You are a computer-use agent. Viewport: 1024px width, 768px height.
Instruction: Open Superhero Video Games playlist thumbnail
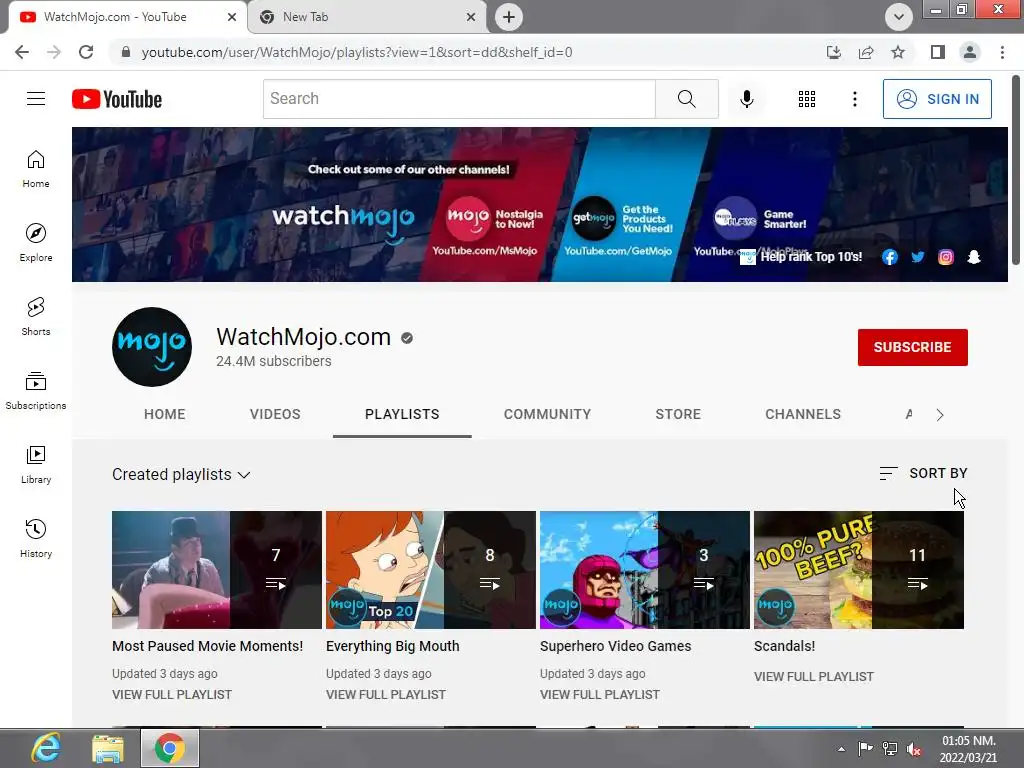645,569
